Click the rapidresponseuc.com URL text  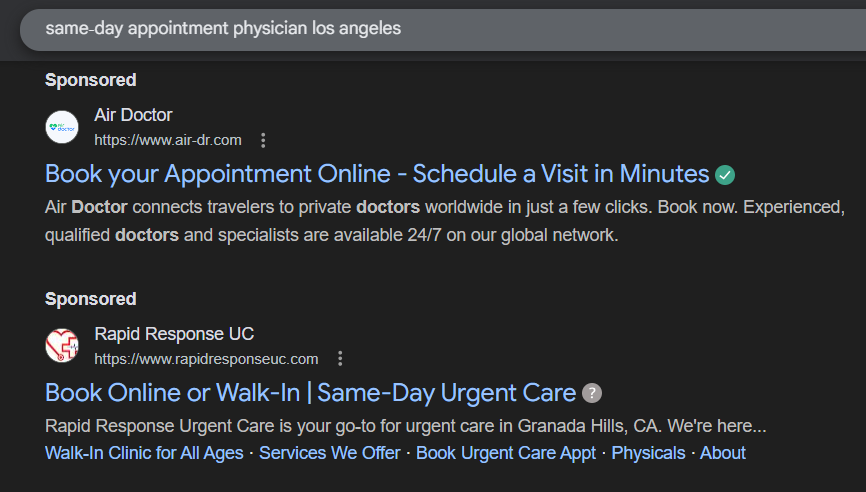click(206, 359)
